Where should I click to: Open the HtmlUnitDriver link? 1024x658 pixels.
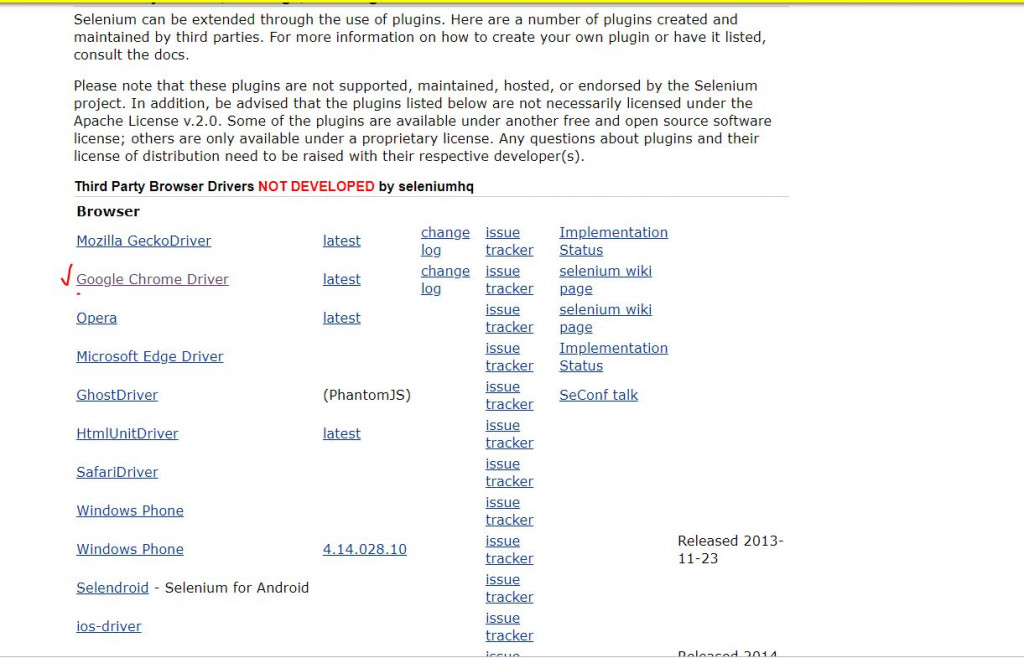127,433
